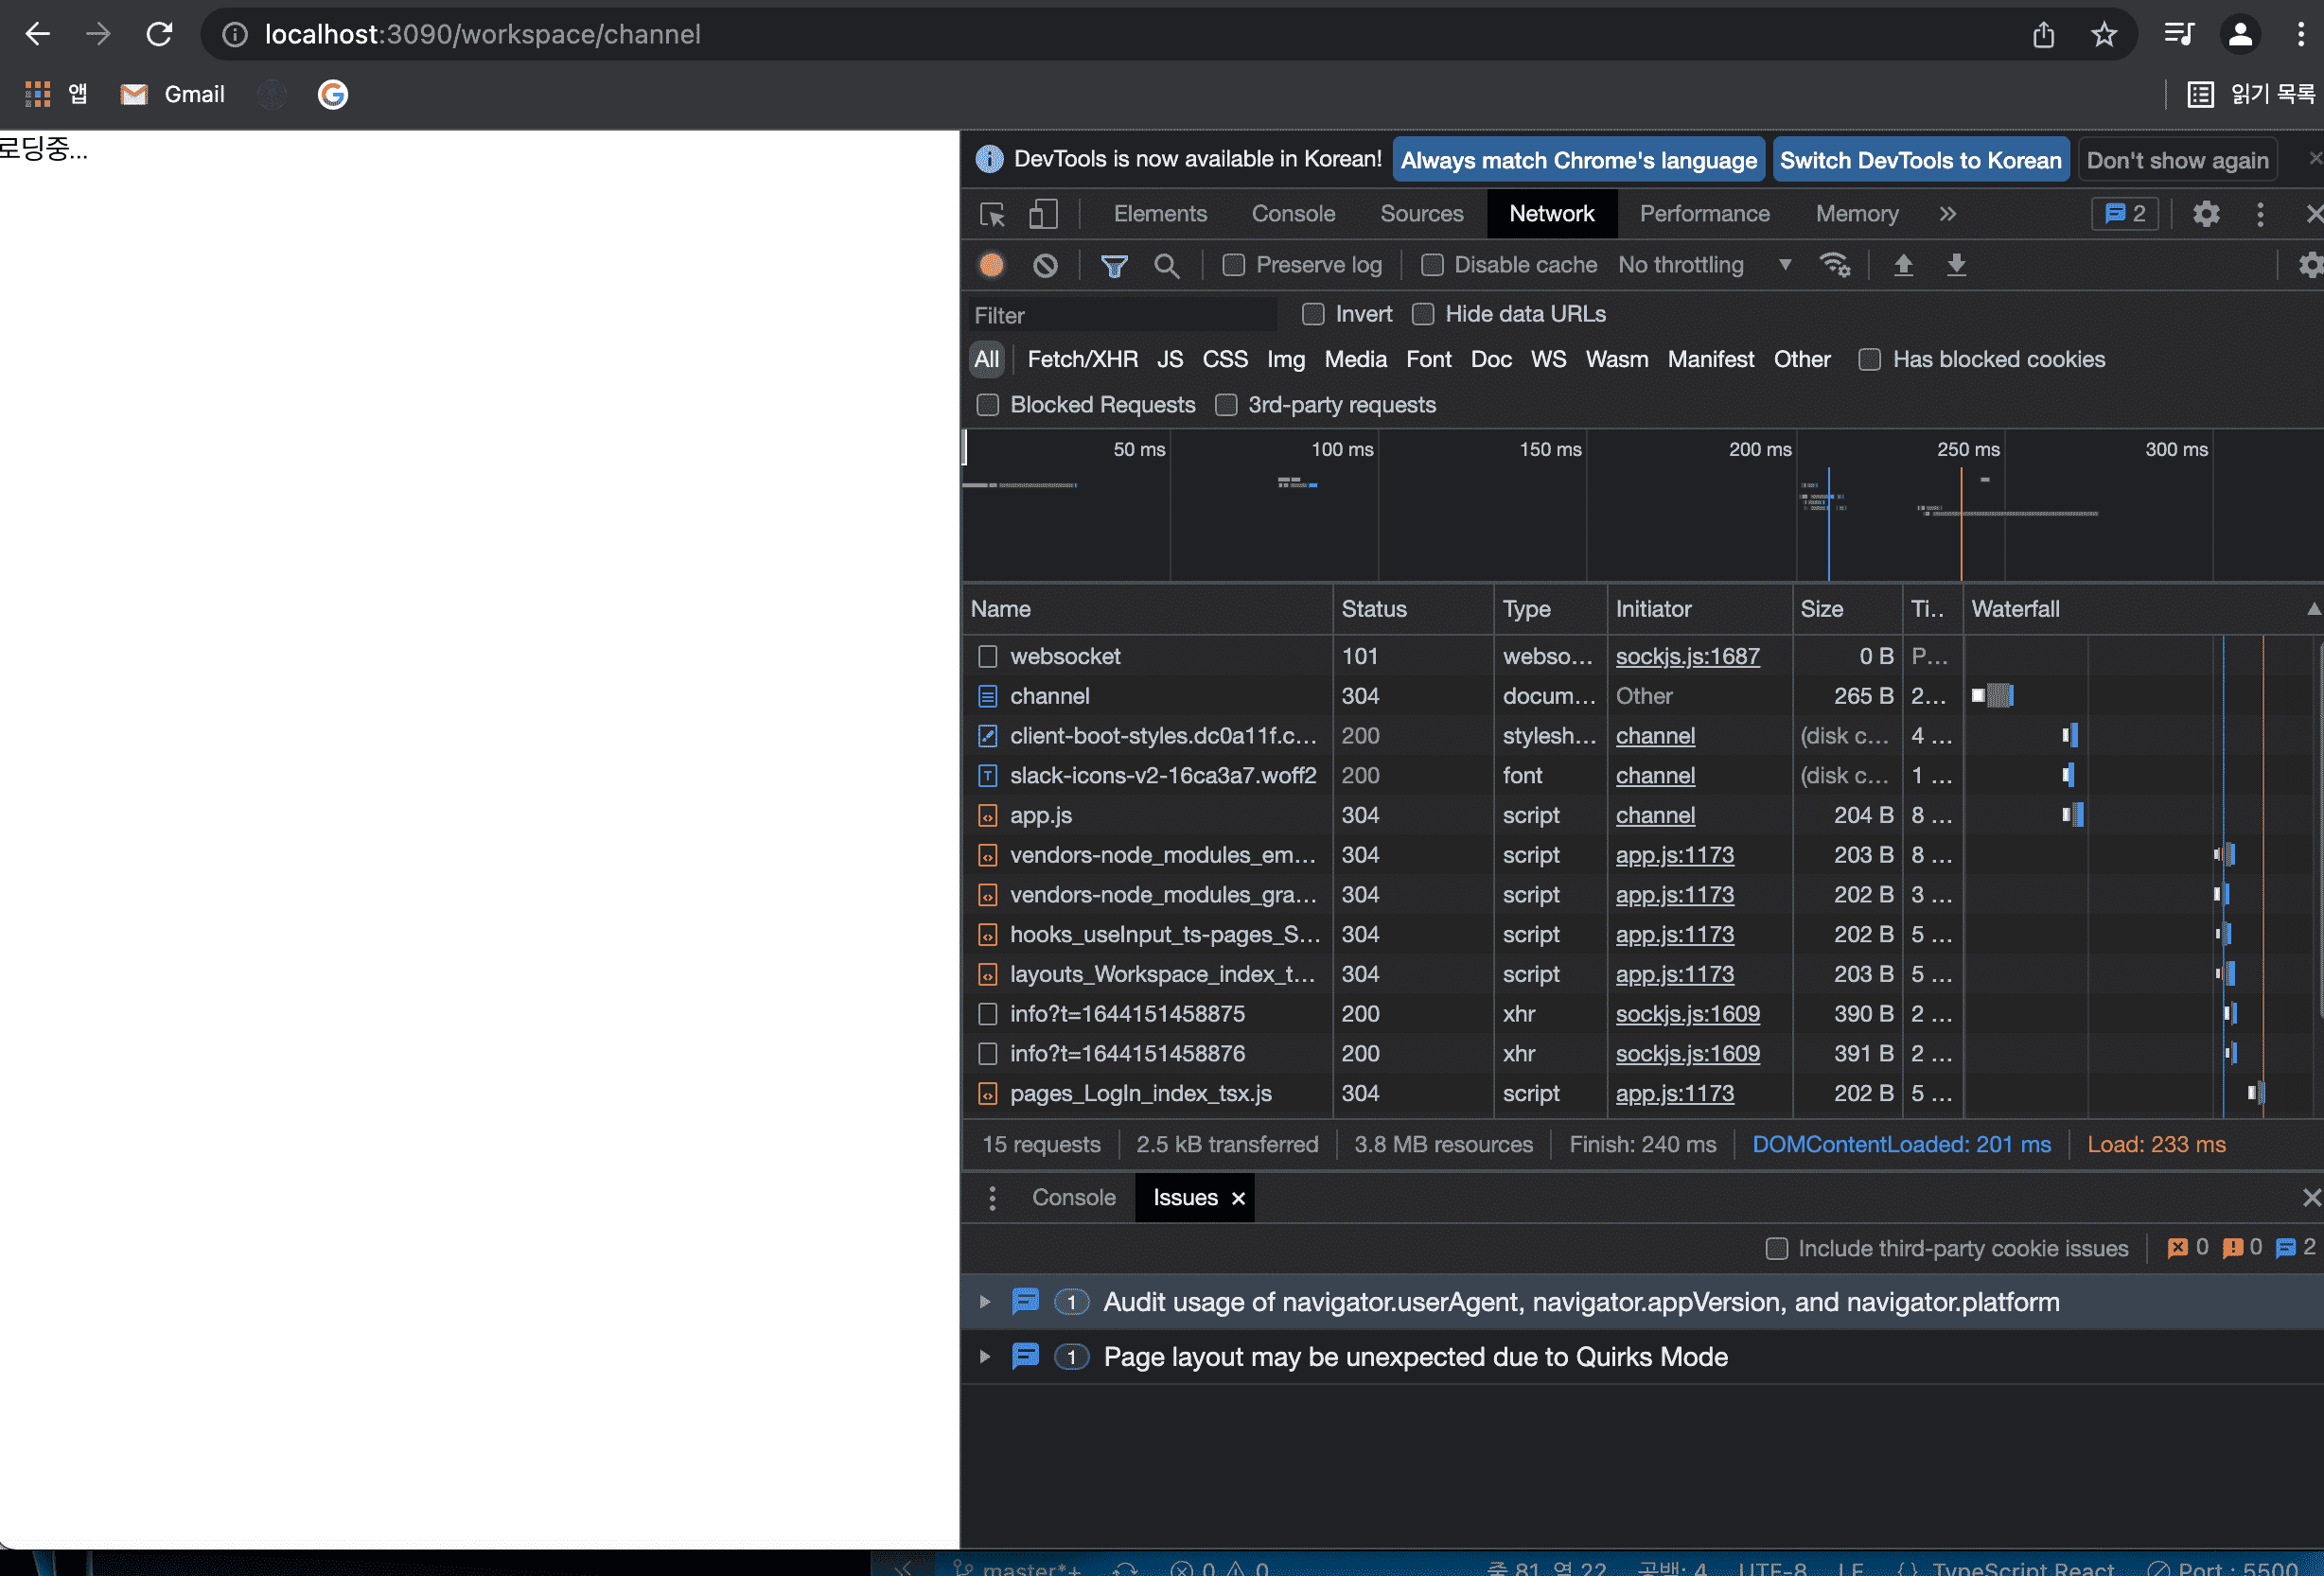Image resolution: width=2324 pixels, height=1576 pixels.
Task: Show more DevTools tabs chevron
Action: pyautogui.click(x=1947, y=214)
